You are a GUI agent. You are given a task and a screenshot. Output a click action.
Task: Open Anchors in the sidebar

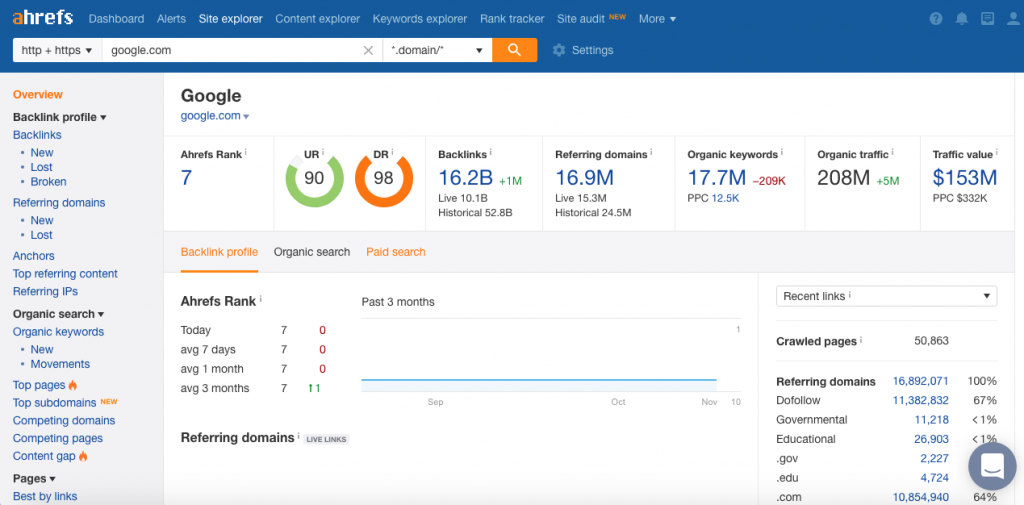(34, 255)
